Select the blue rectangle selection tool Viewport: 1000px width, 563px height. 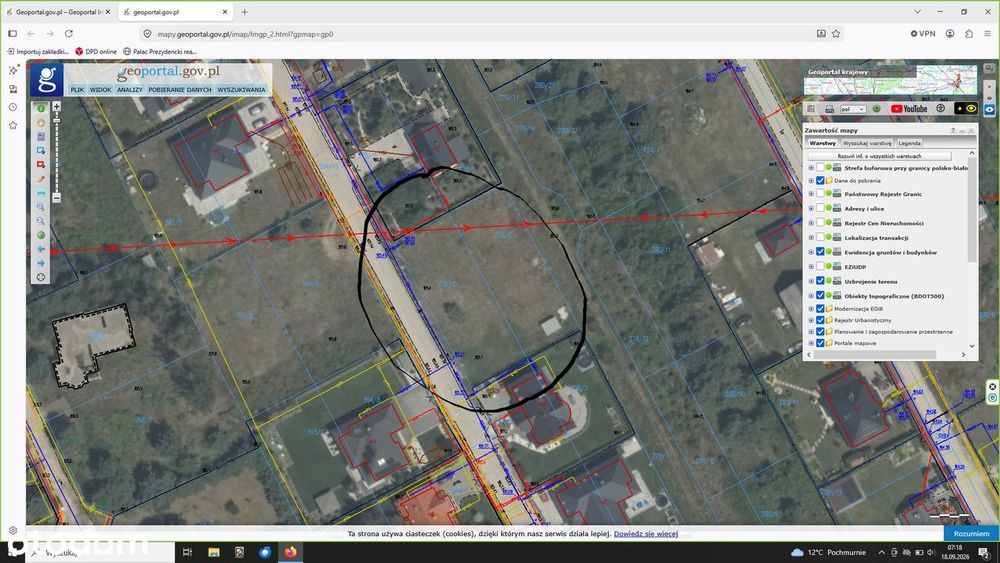coord(41,150)
